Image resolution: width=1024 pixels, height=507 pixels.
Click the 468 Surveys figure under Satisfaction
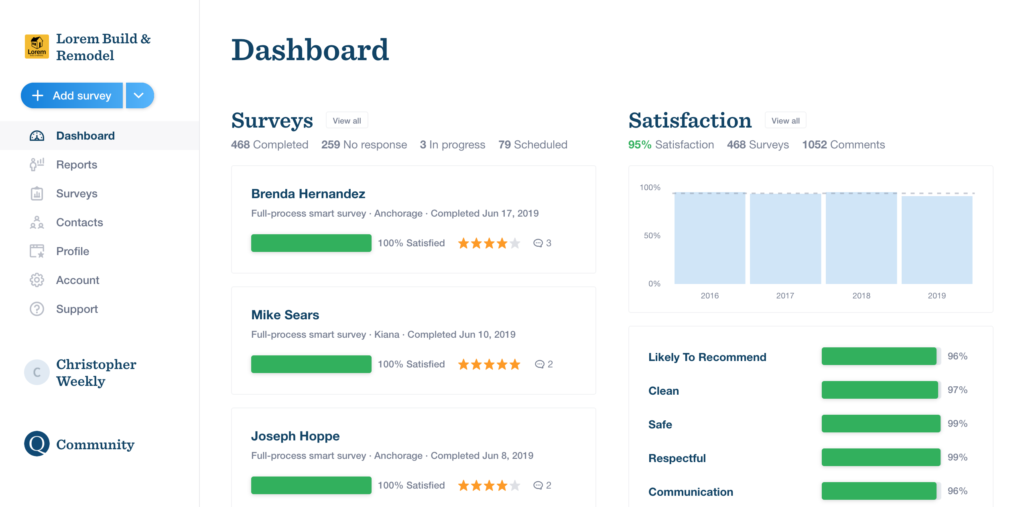tap(758, 145)
